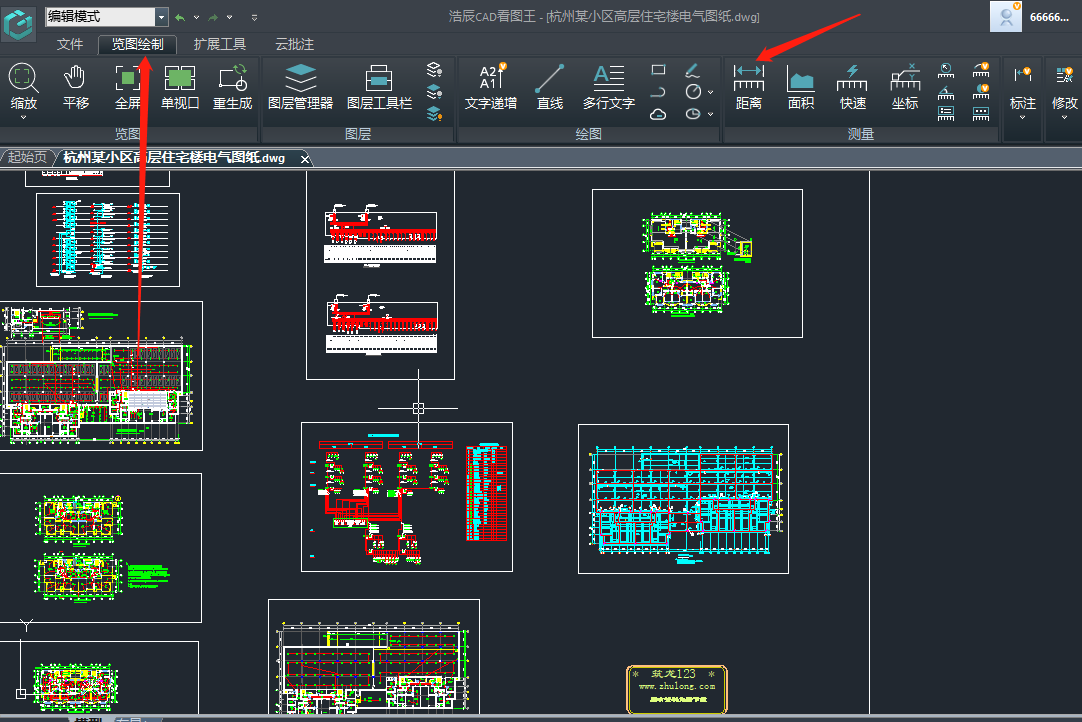Open the 图层管理器 layer manager
Image resolution: width=1082 pixels, height=722 pixels.
click(x=300, y=85)
